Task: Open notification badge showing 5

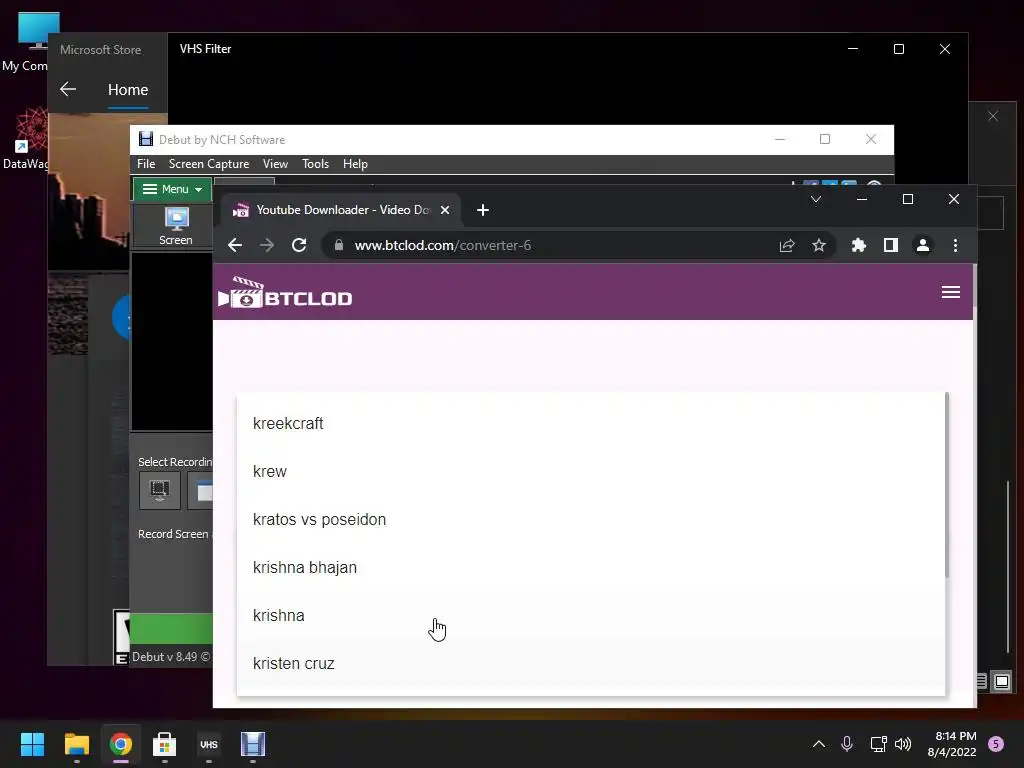Action: 996,744
